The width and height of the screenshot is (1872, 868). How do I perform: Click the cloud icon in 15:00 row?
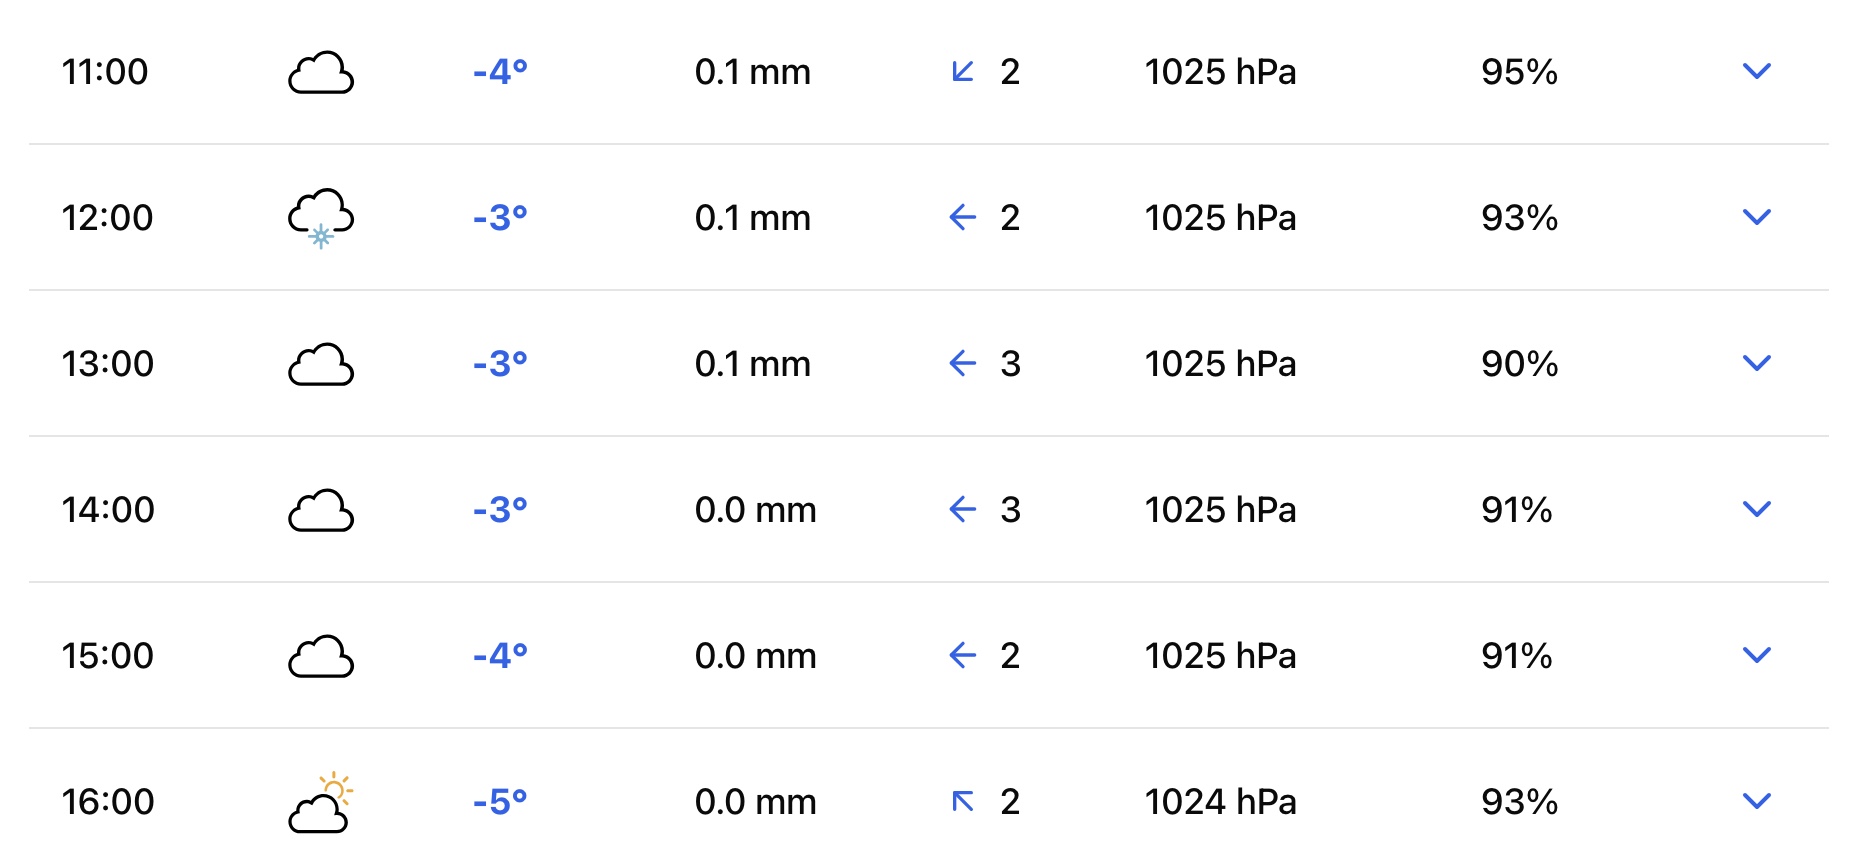[320, 657]
